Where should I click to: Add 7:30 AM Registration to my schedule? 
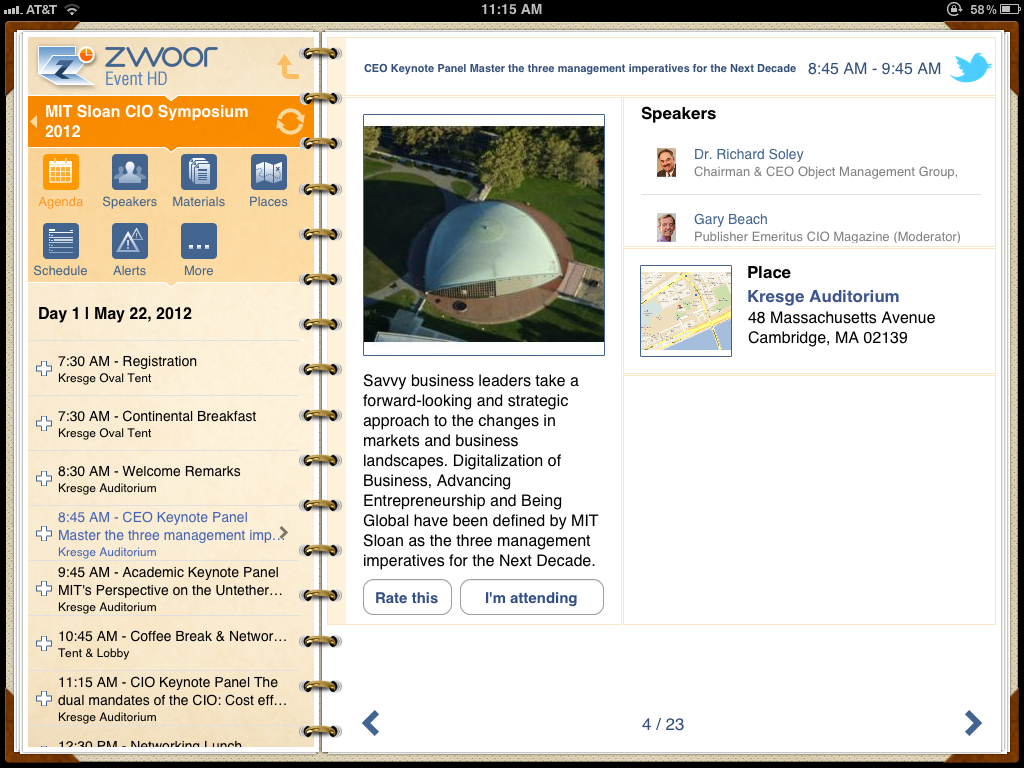pyautogui.click(x=44, y=368)
